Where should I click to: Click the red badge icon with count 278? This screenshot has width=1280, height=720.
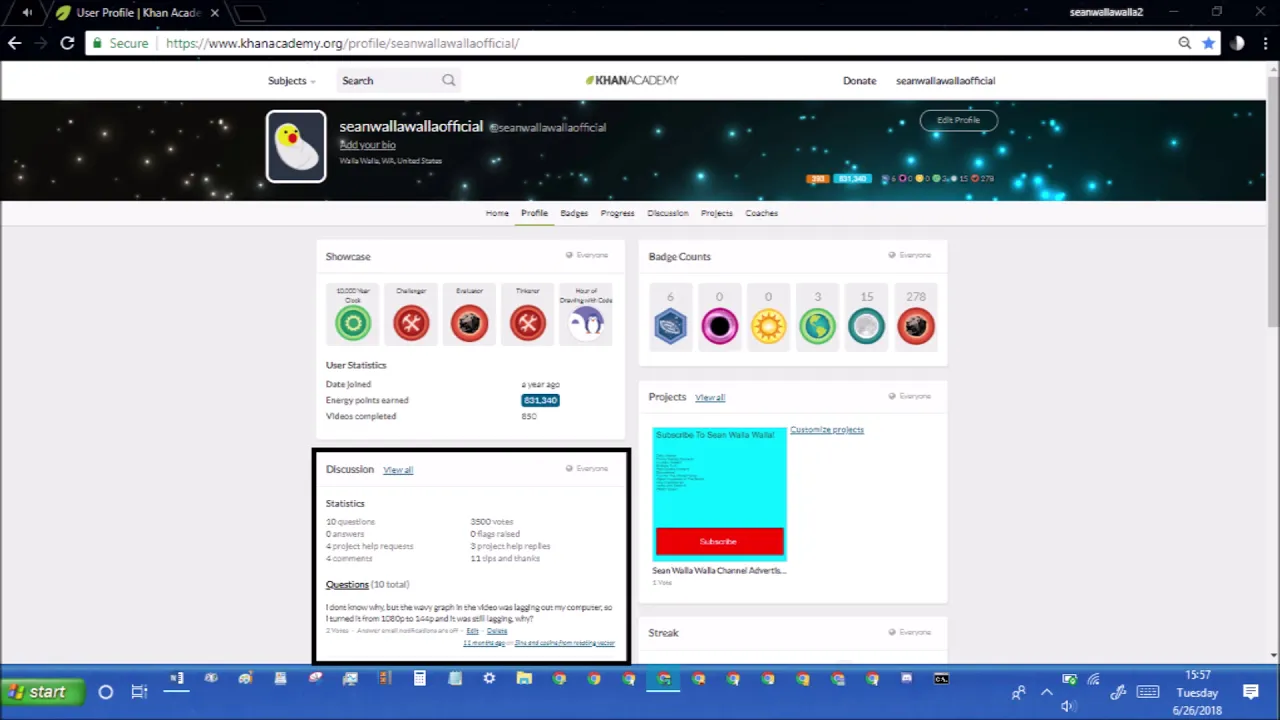[x=916, y=326]
